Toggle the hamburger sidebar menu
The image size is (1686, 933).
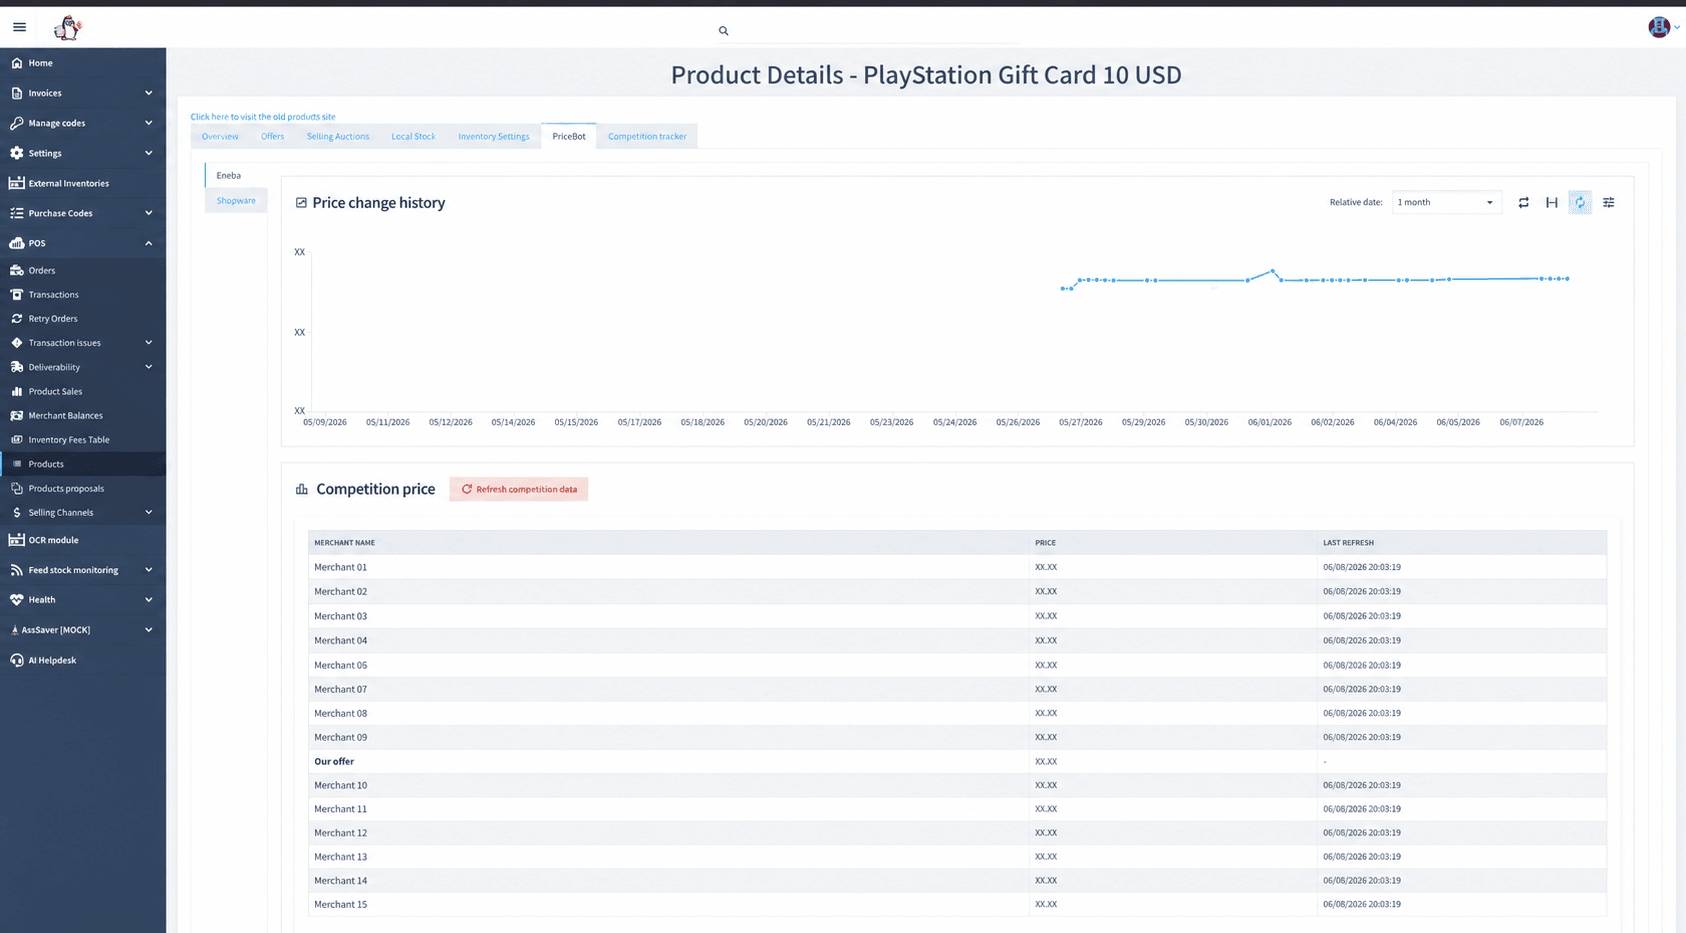(x=19, y=27)
